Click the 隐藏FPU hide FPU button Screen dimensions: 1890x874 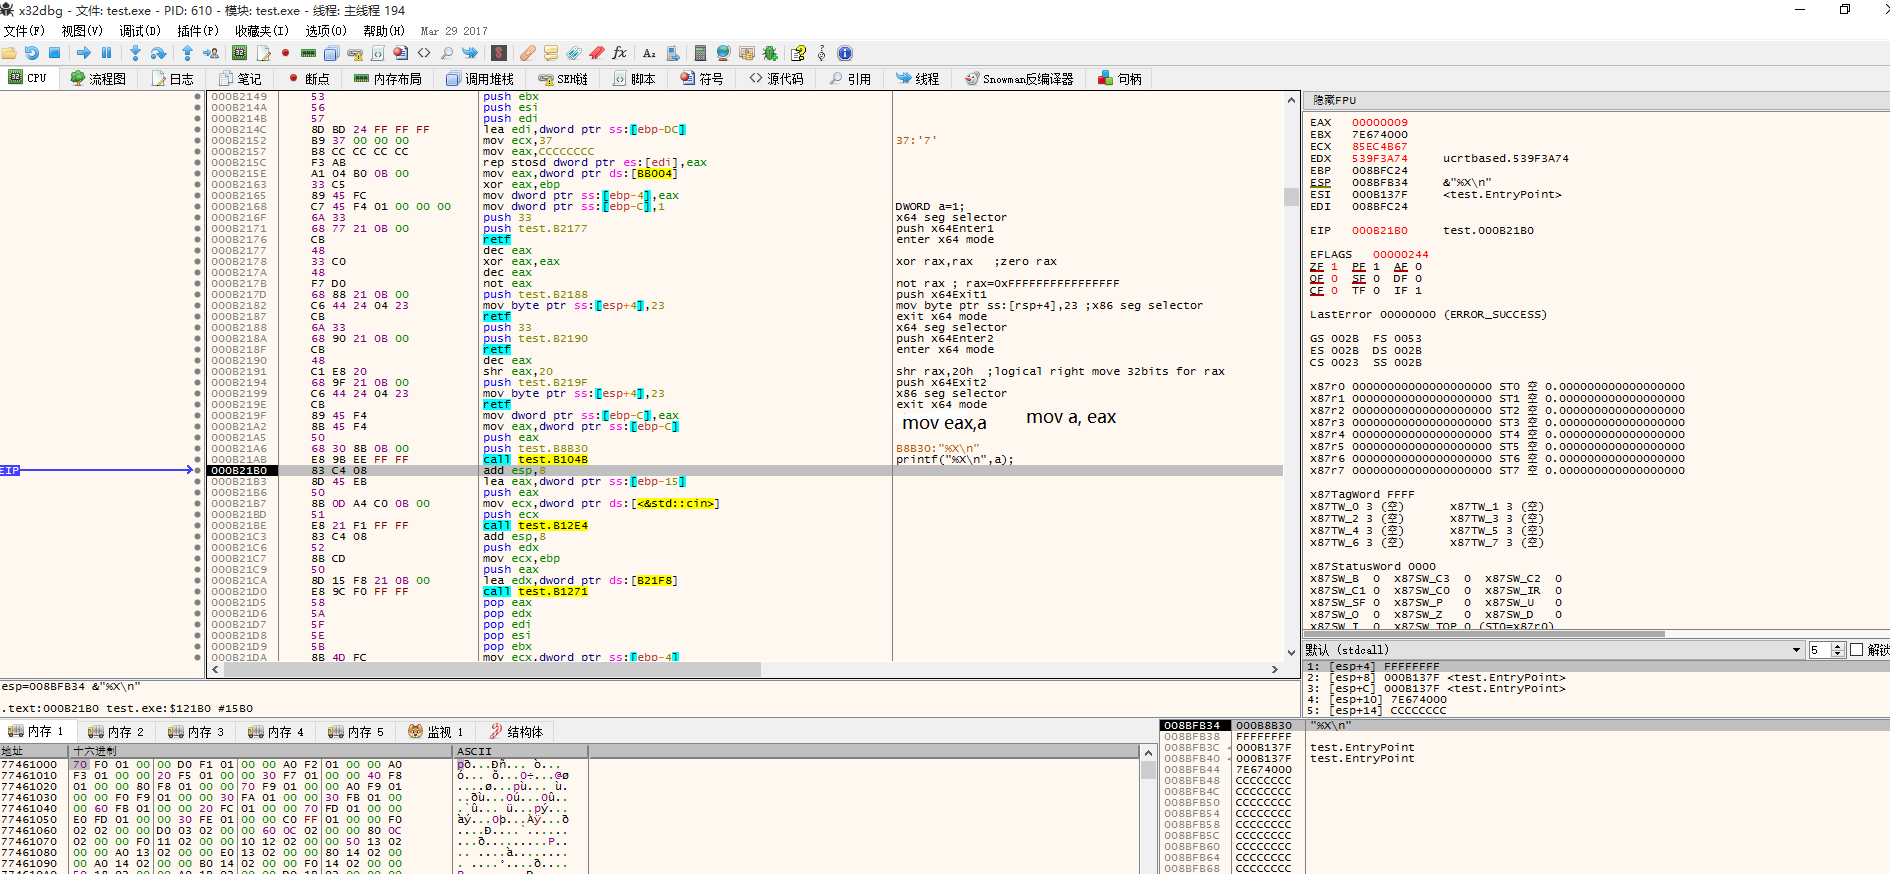click(x=1334, y=100)
